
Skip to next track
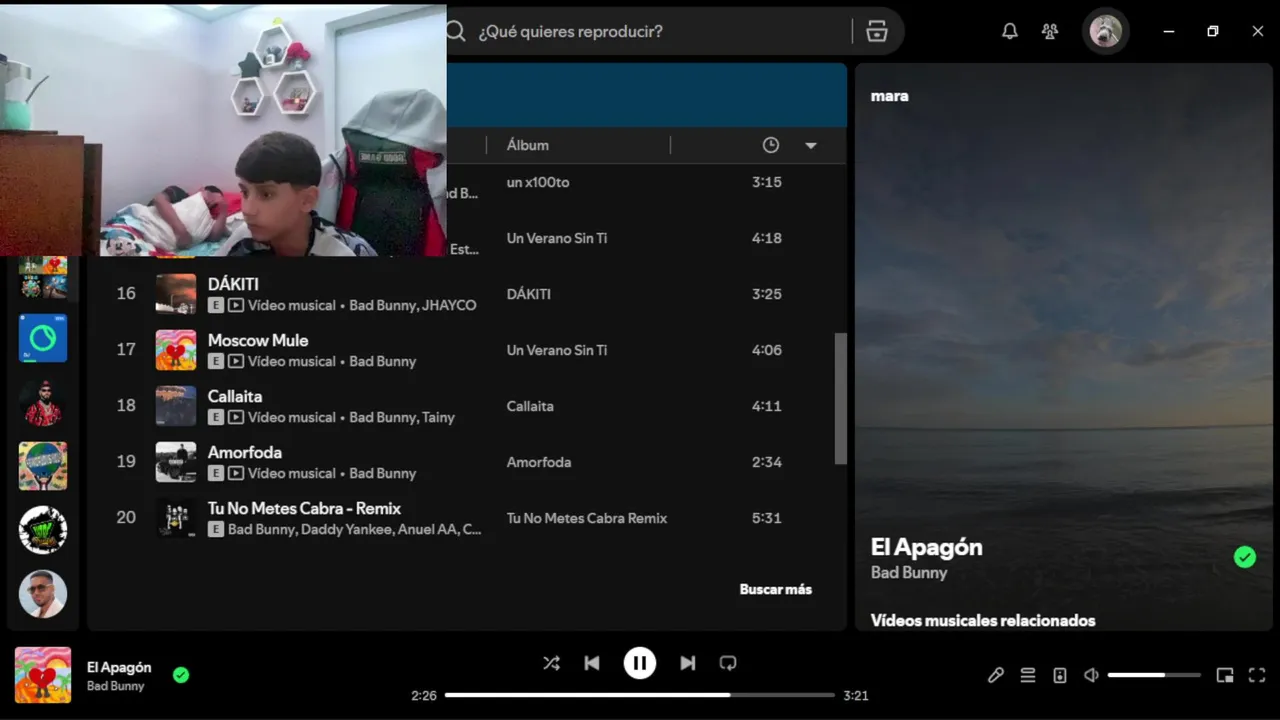click(x=687, y=663)
